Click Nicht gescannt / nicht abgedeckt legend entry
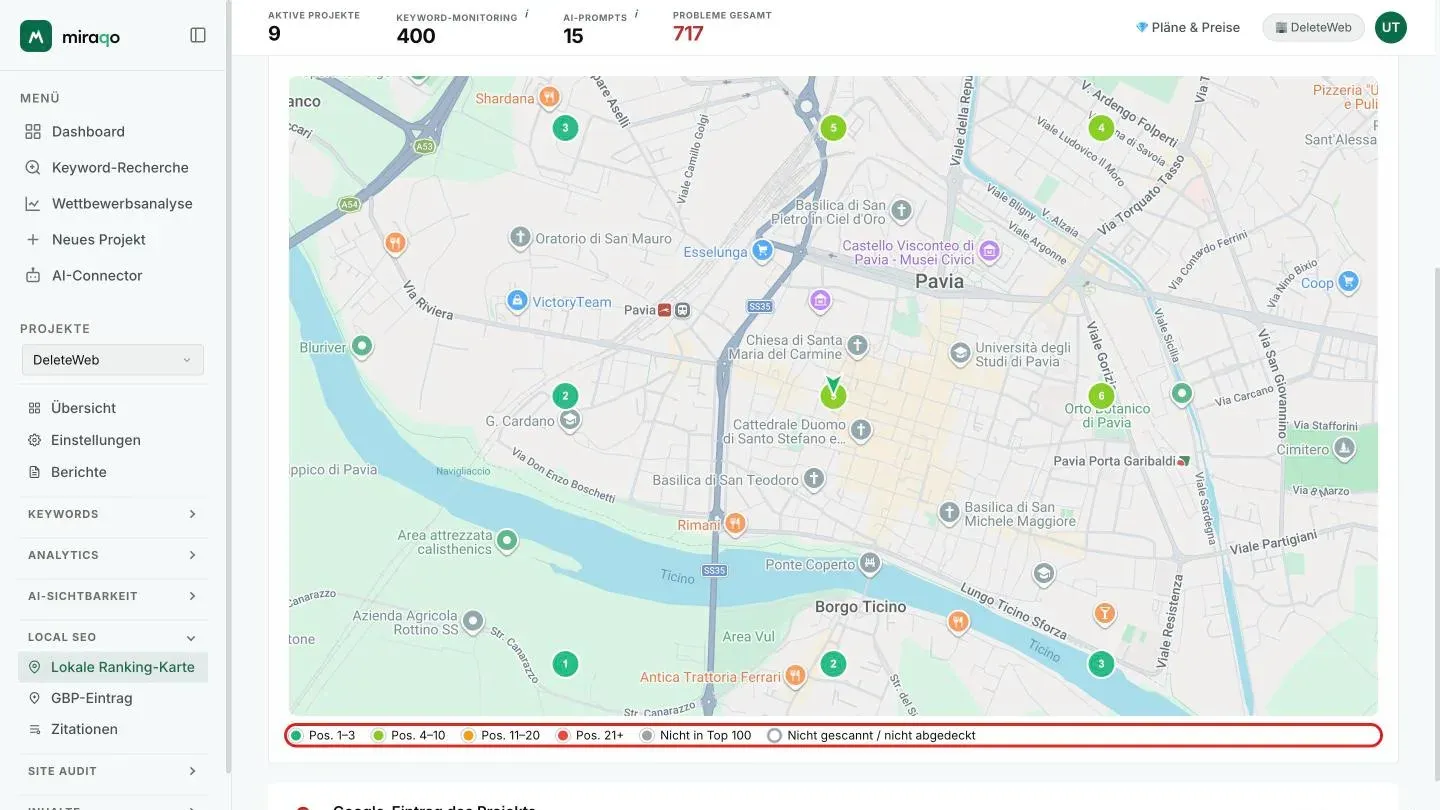 pyautogui.click(x=872, y=736)
